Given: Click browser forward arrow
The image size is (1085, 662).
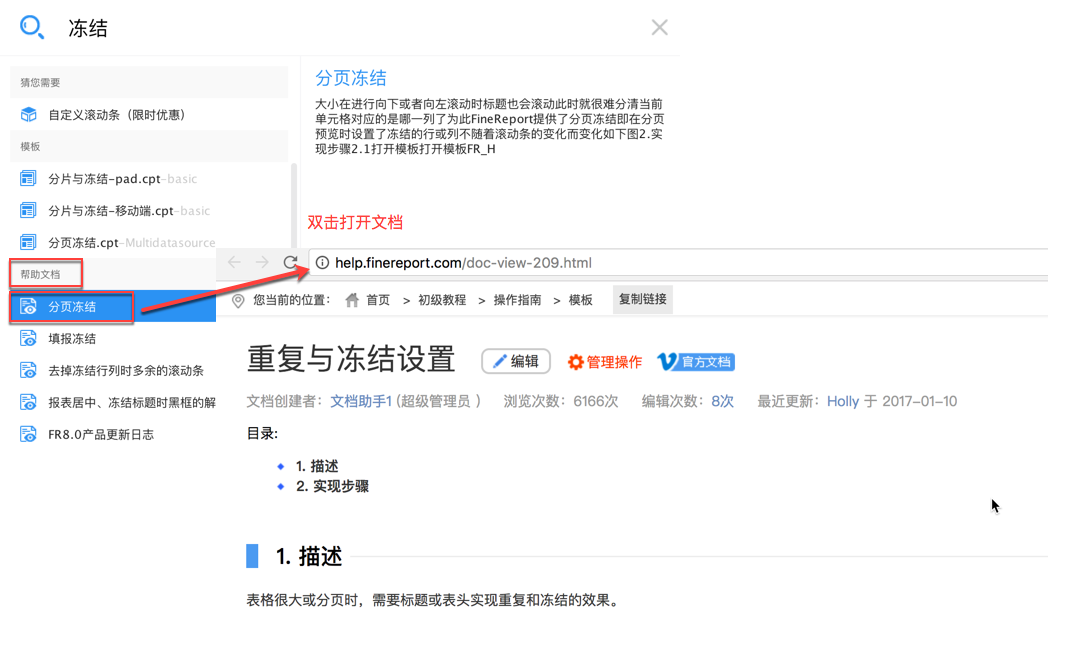Looking at the screenshot, I should (x=262, y=262).
